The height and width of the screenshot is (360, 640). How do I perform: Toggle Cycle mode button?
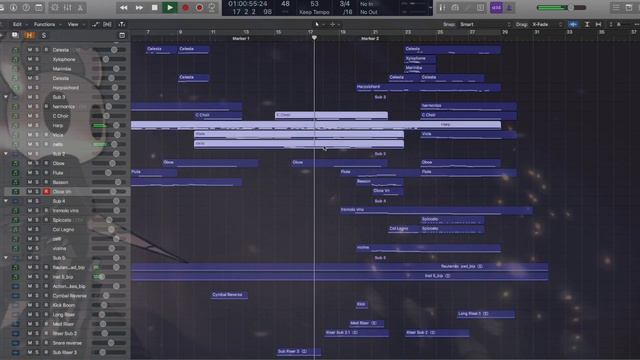212,7
